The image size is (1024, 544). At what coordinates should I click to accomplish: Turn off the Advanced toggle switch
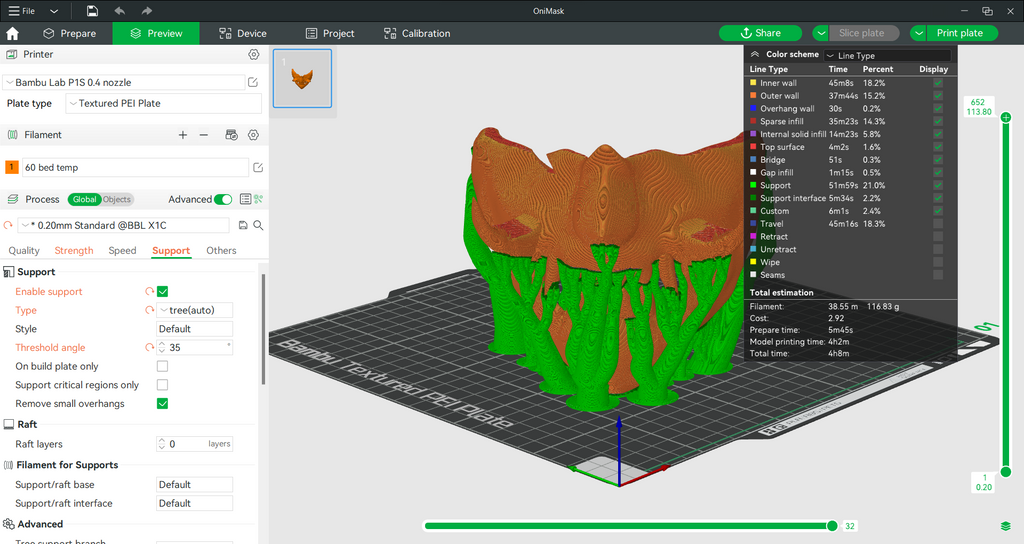click(x=223, y=199)
